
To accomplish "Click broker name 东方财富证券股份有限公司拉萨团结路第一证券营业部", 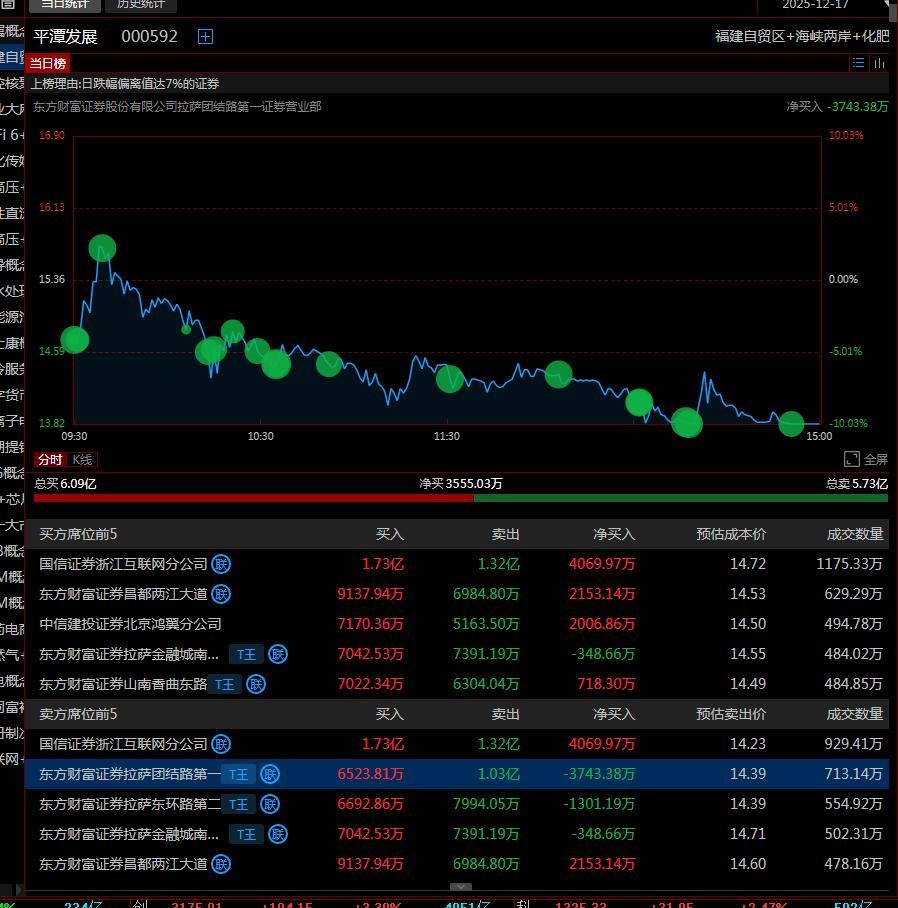I will pos(177,107).
